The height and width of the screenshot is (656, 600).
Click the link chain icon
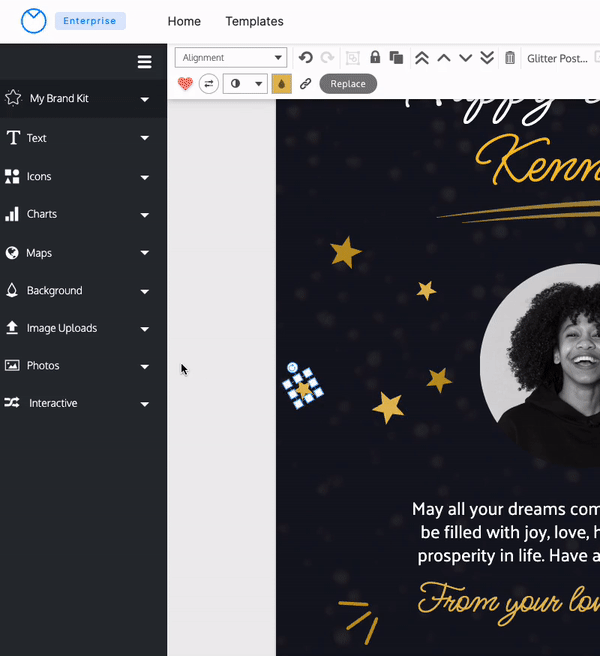coord(306,84)
